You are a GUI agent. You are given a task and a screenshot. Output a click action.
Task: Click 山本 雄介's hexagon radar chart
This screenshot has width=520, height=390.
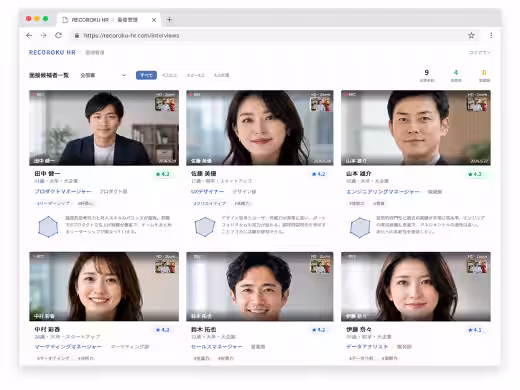click(360, 227)
